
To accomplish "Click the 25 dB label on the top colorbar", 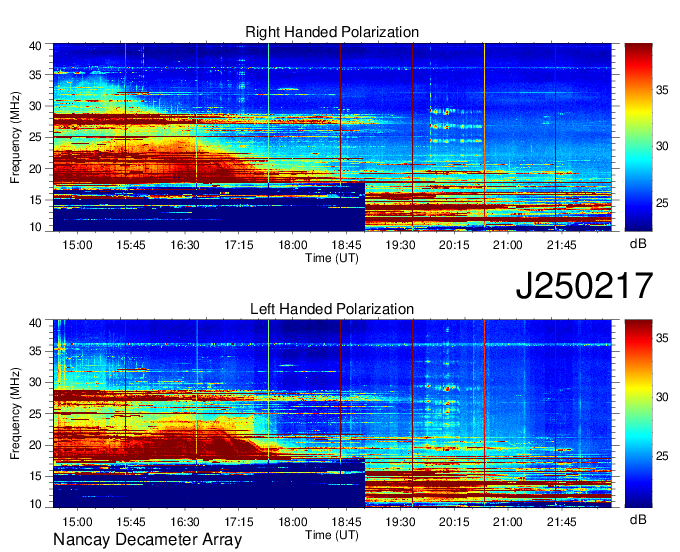I will point(662,203).
